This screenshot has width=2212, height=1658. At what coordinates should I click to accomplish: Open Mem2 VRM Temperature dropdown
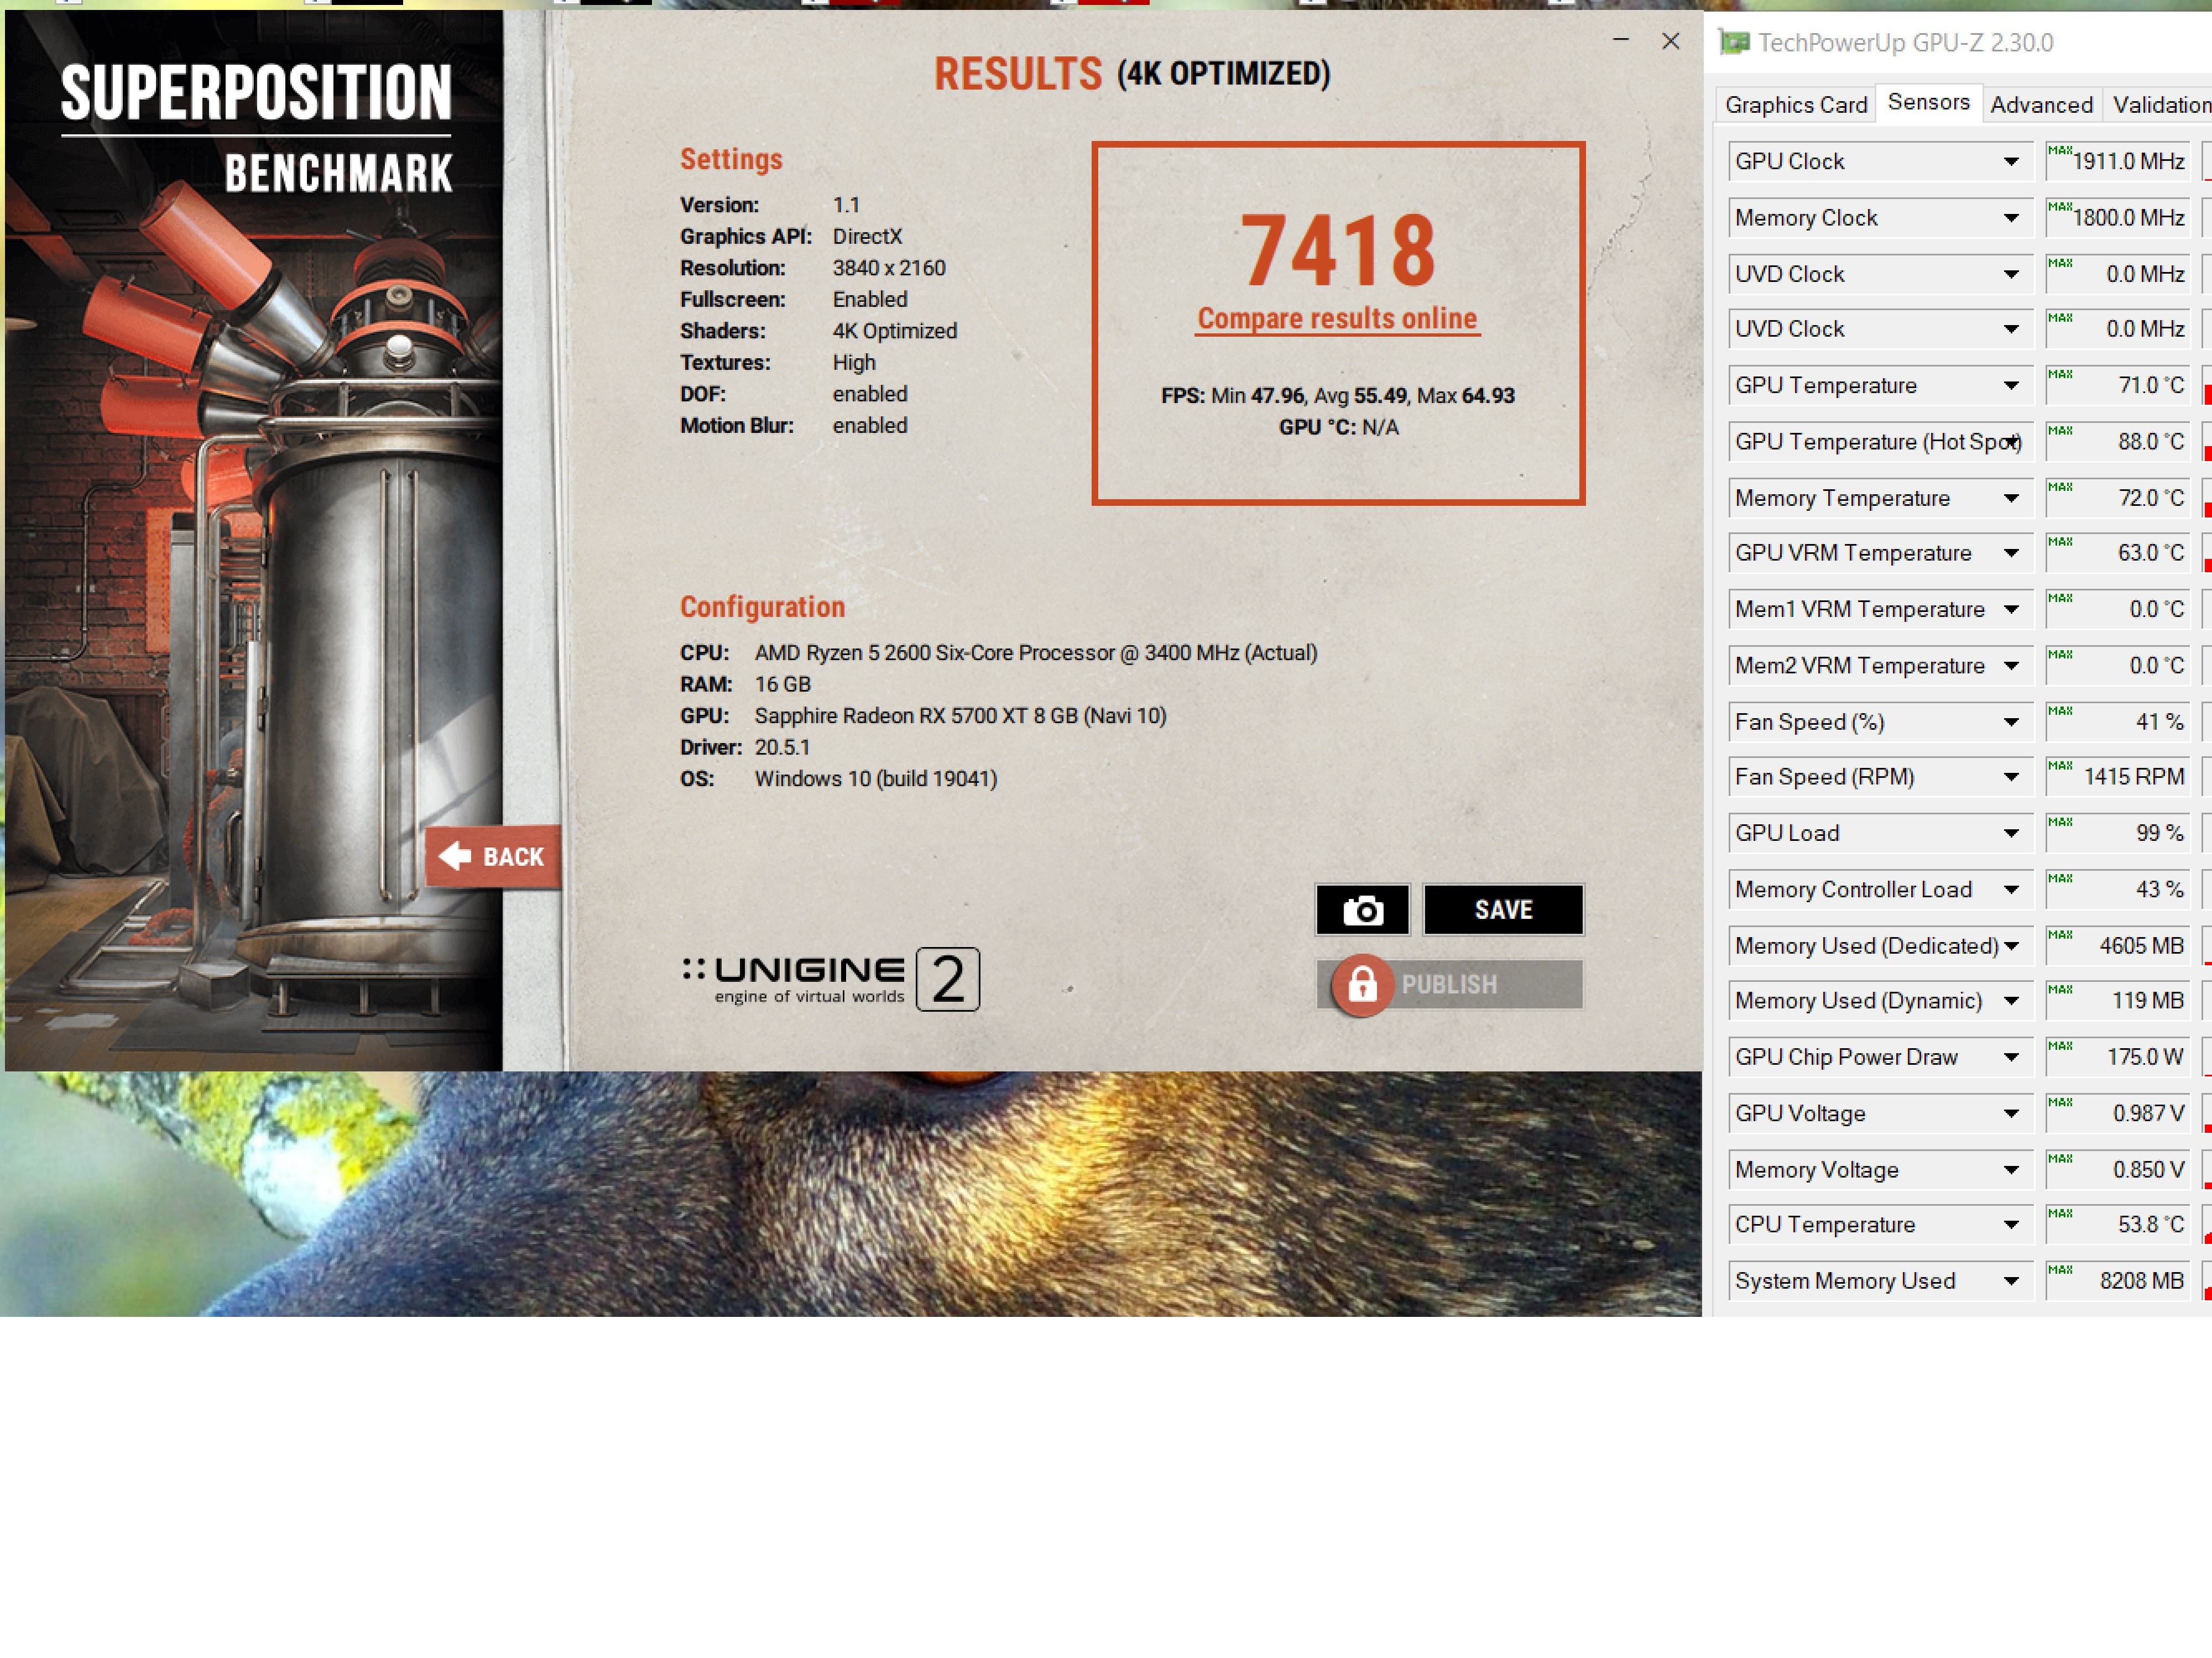tap(2011, 665)
